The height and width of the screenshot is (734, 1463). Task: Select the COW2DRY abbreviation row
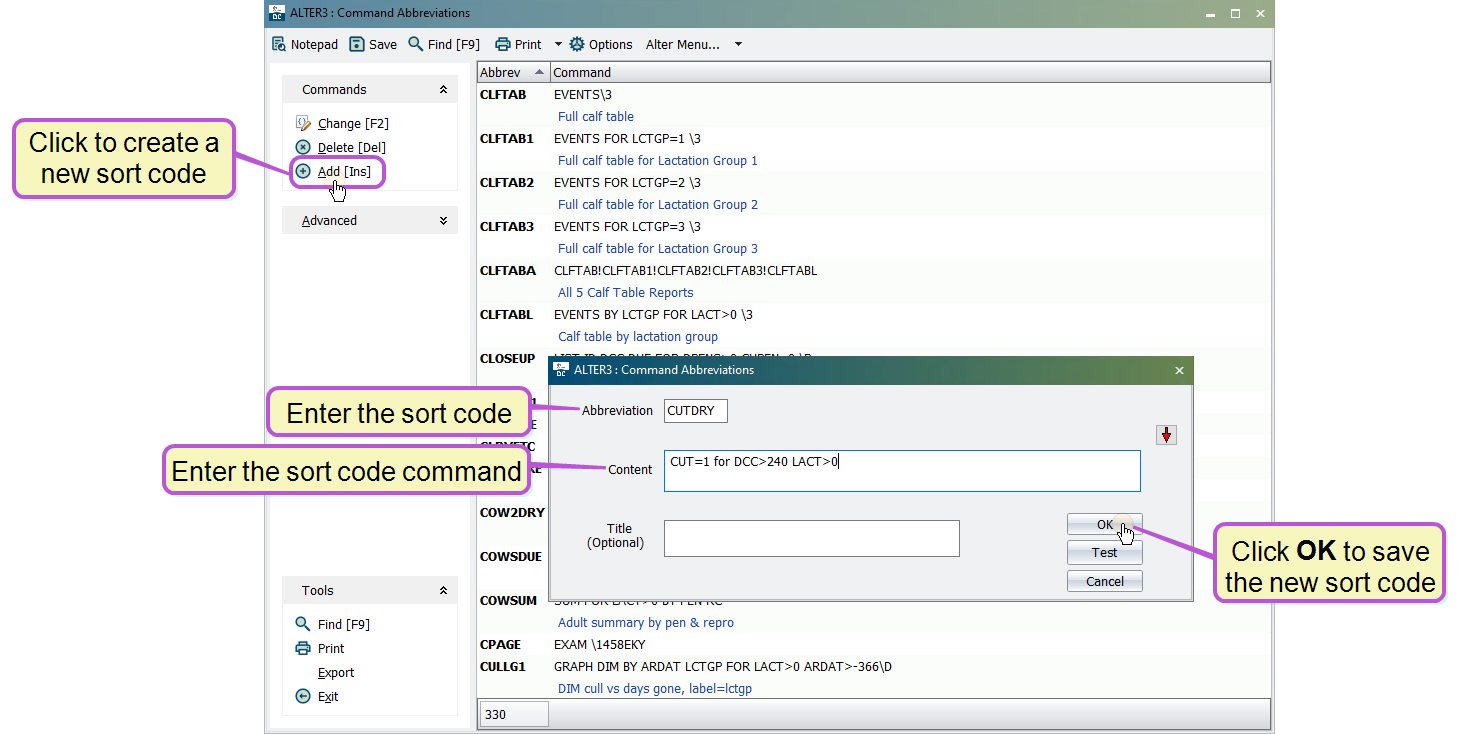tap(512, 513)
